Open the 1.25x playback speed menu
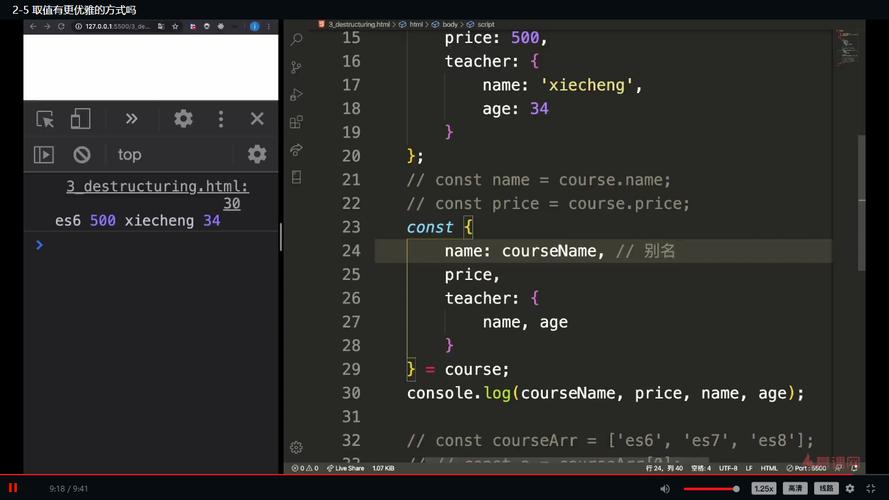 pyautogui.click(x=764, y=488)
